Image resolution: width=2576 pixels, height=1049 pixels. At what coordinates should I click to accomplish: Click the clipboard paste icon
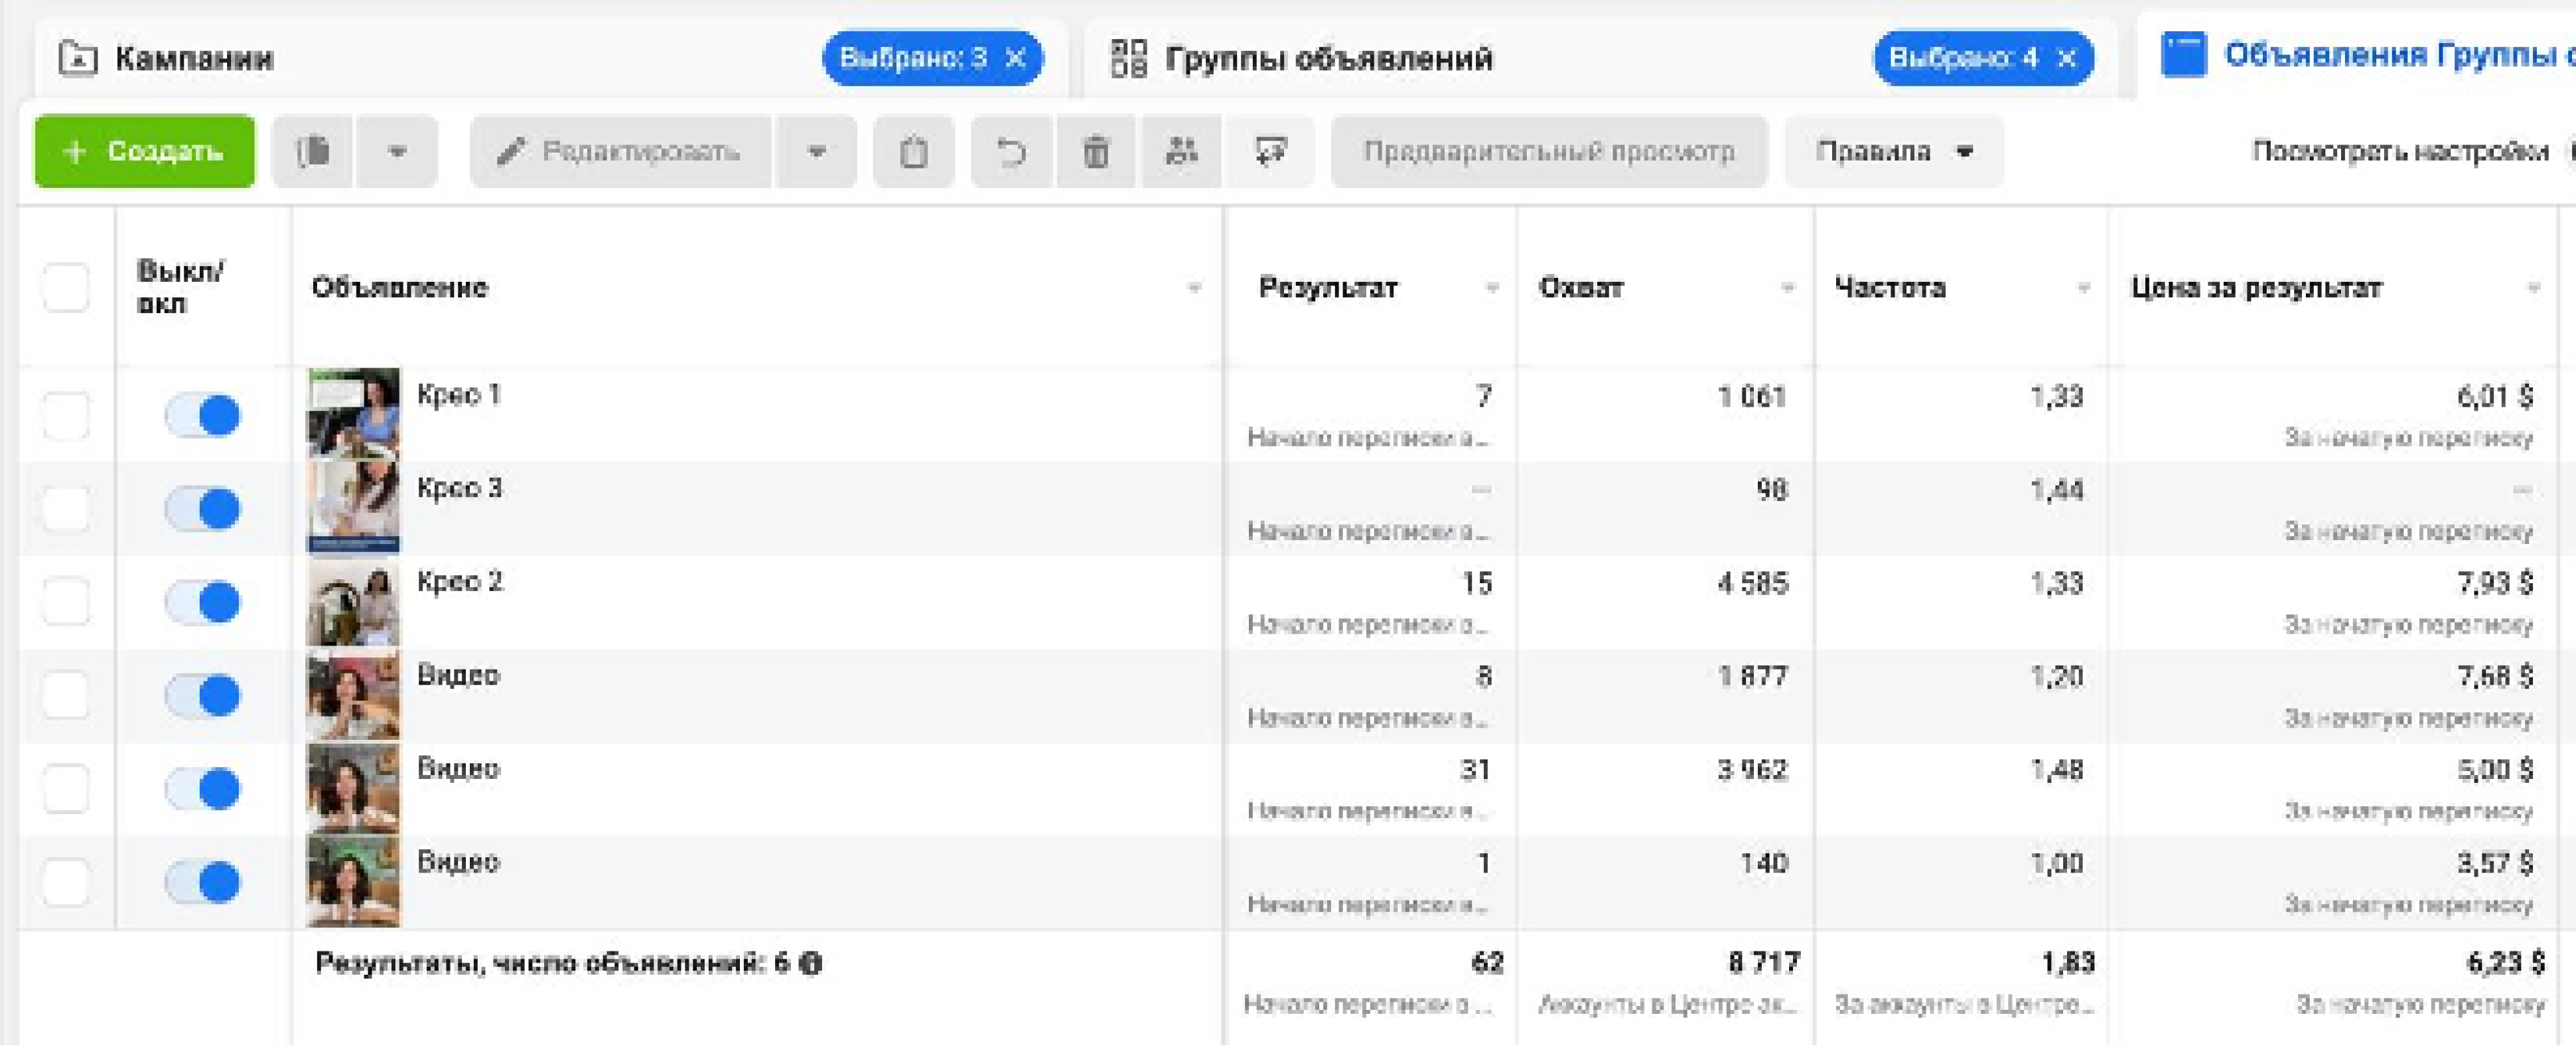913,152
